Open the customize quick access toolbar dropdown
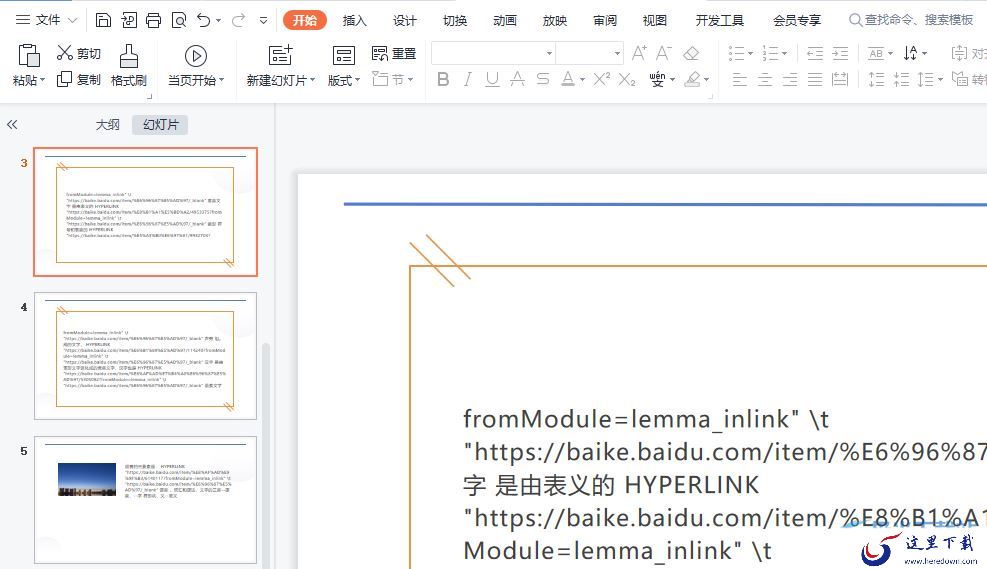The height and width of the screenshot is (569, 987). 263,20
